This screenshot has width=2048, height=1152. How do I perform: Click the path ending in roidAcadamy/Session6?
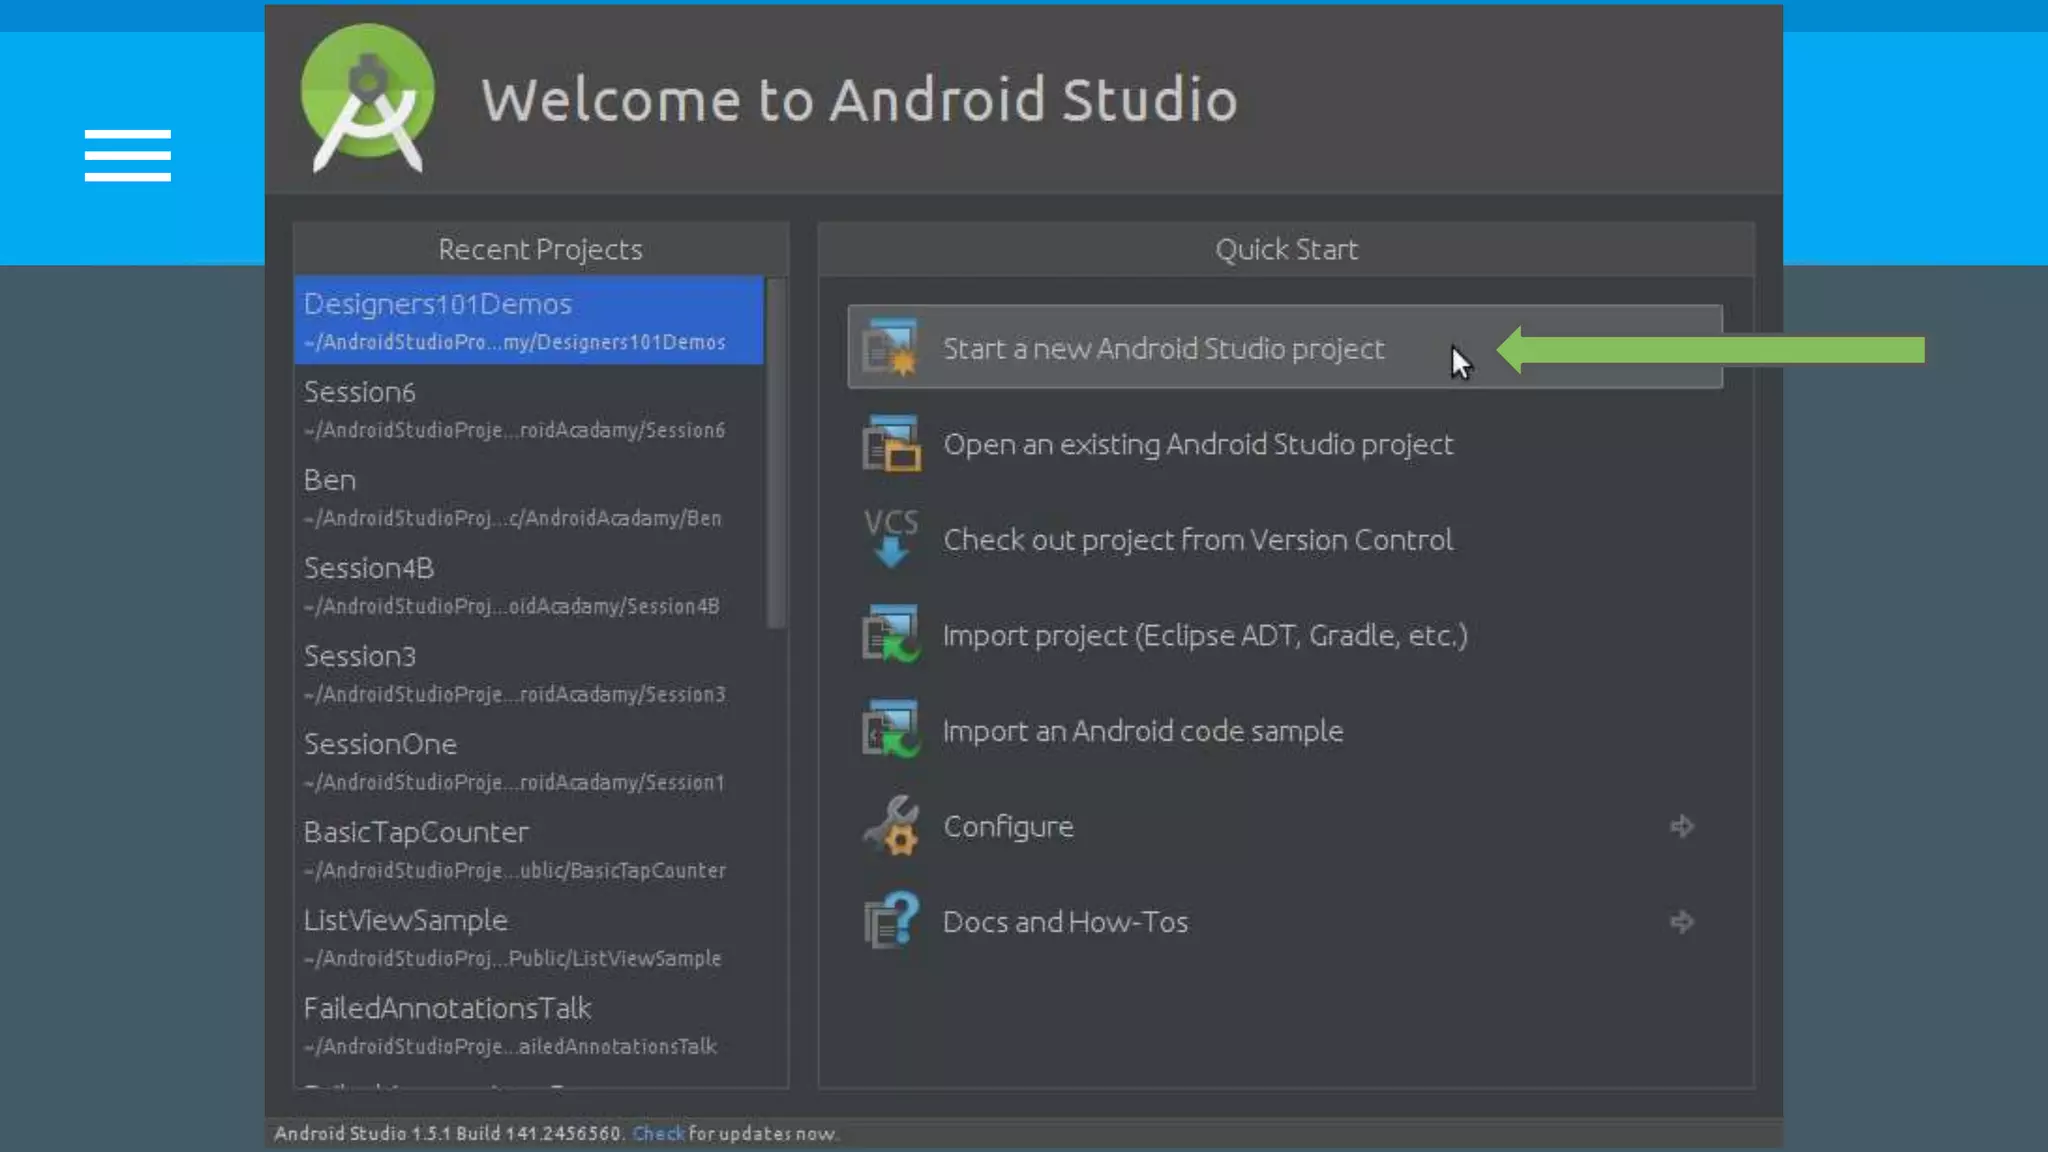[515, 430]
